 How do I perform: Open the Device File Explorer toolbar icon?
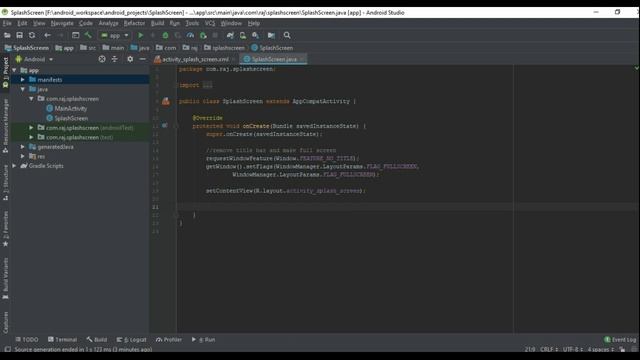point(271,36)
